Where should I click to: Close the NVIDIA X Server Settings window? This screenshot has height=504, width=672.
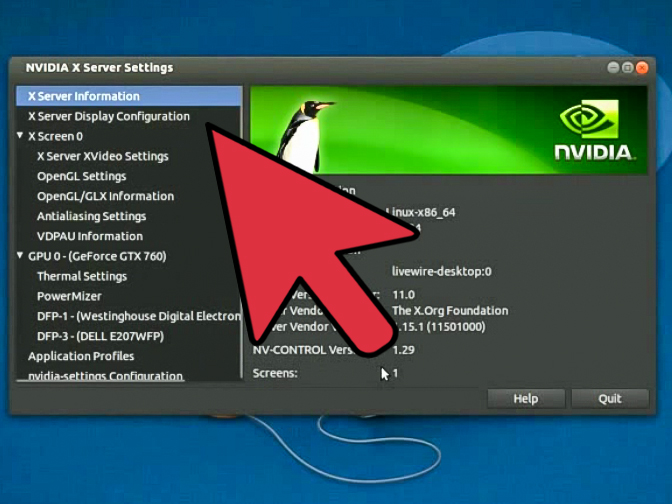pyautogui.click(x=642, y=68)
